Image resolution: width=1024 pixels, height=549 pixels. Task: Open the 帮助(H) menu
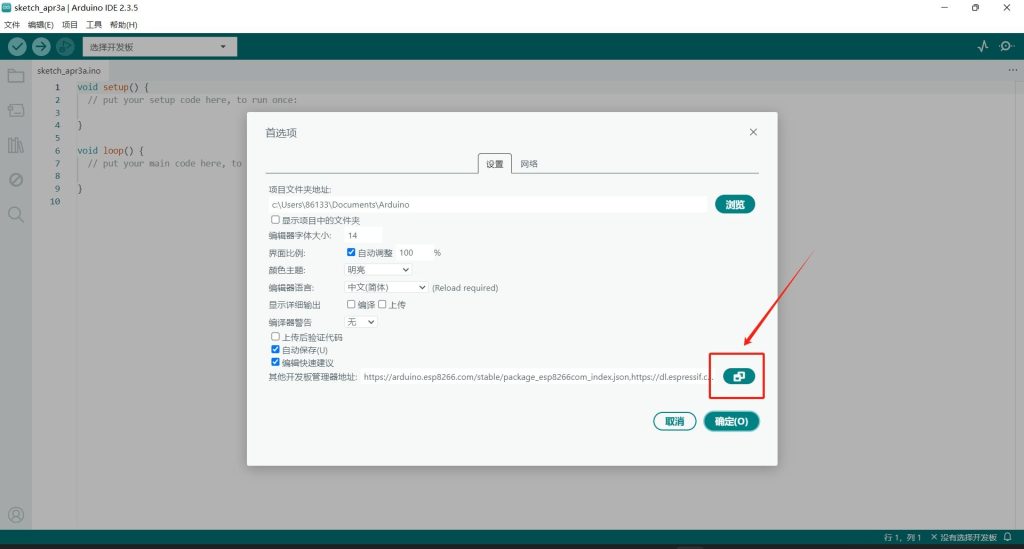(x=123, y=25)
